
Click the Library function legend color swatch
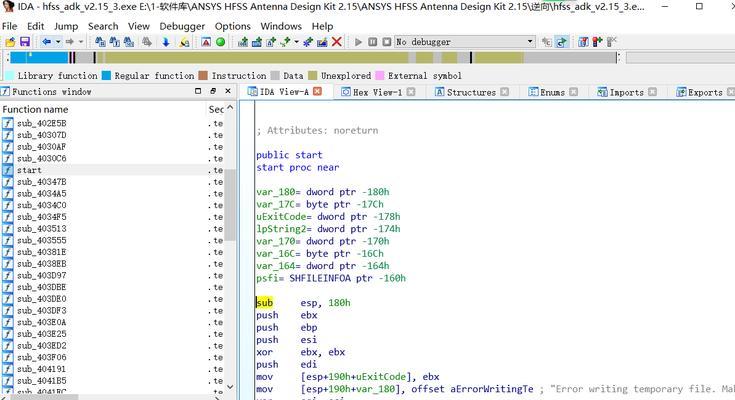coord(9,75)
